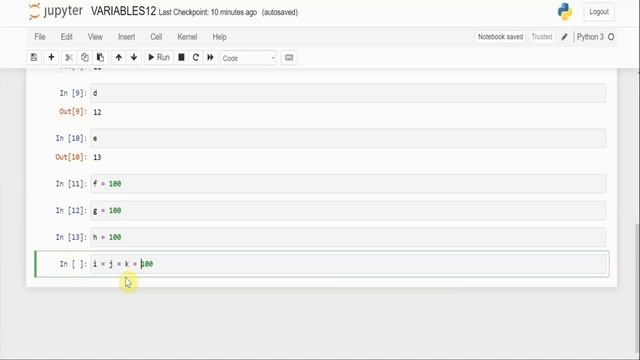640x360 pixels.
Task: Open the Kernel menu
Action: tap(187, 37)
